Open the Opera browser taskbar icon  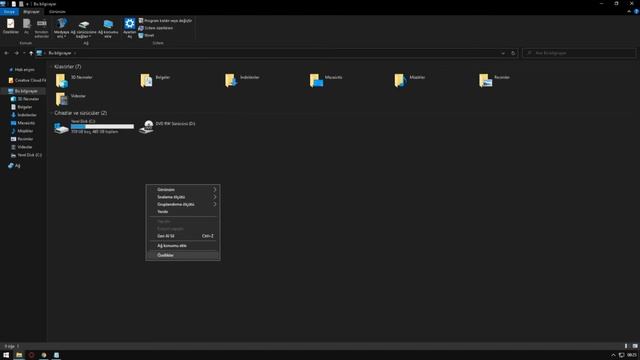click(x=31, y=355)
